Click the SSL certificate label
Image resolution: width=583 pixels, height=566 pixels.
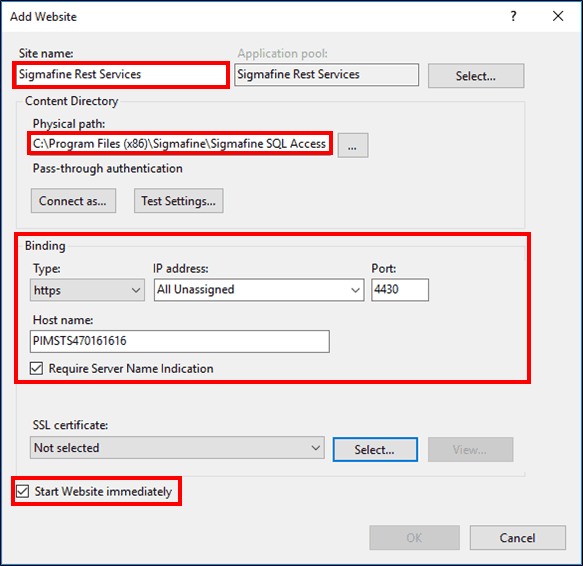(x=70, y=425)
